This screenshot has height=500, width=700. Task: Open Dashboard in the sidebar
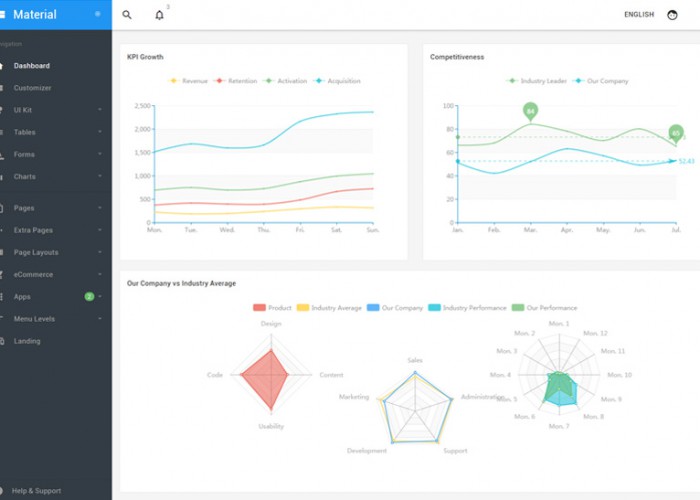coord(32,66)
